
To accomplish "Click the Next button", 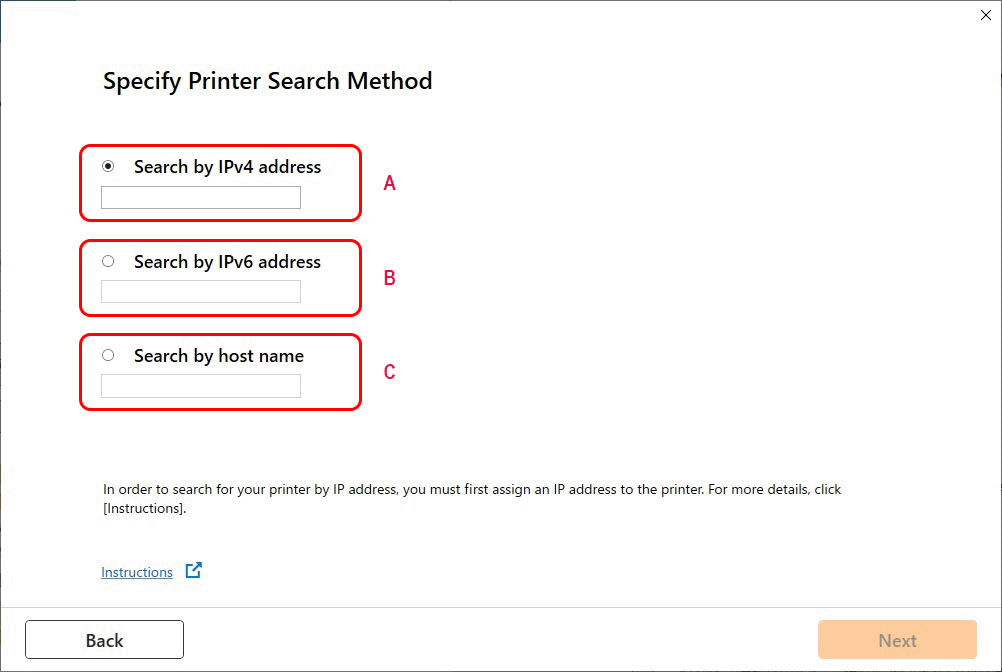I will pos(897,640).
